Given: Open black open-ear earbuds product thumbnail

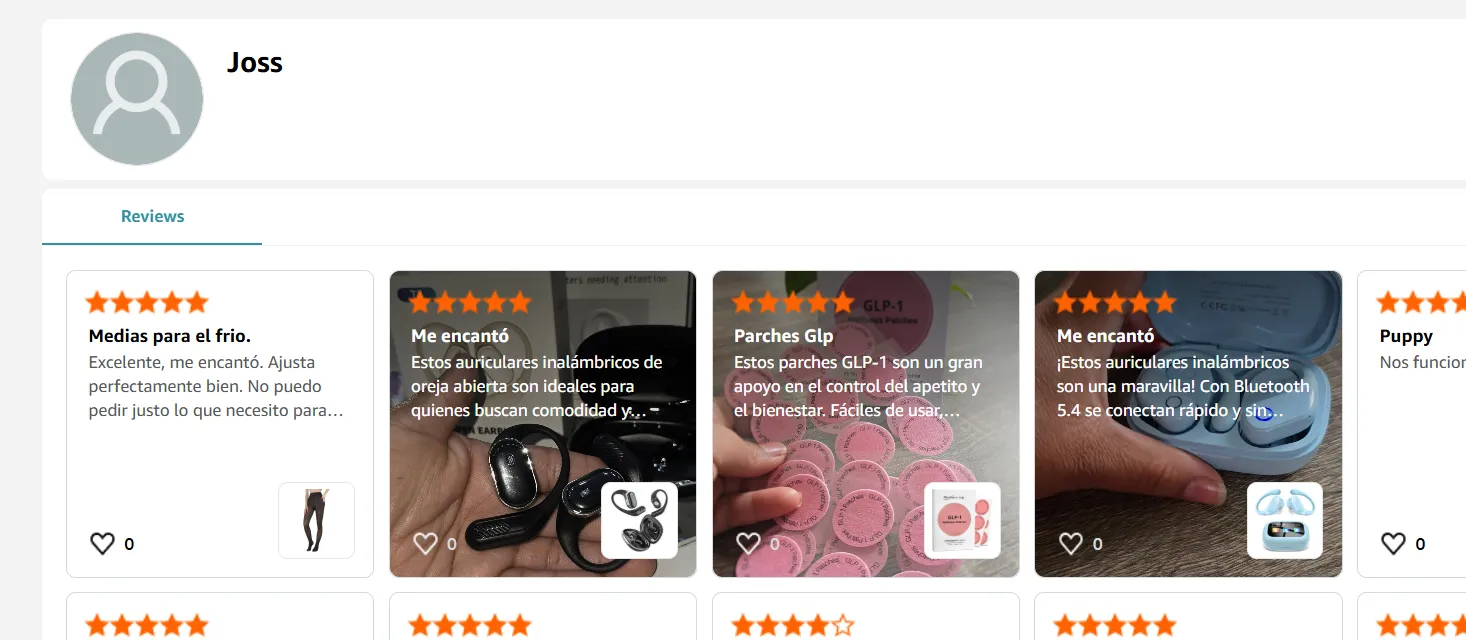Looking at the screenshot, I should point(639,520).
